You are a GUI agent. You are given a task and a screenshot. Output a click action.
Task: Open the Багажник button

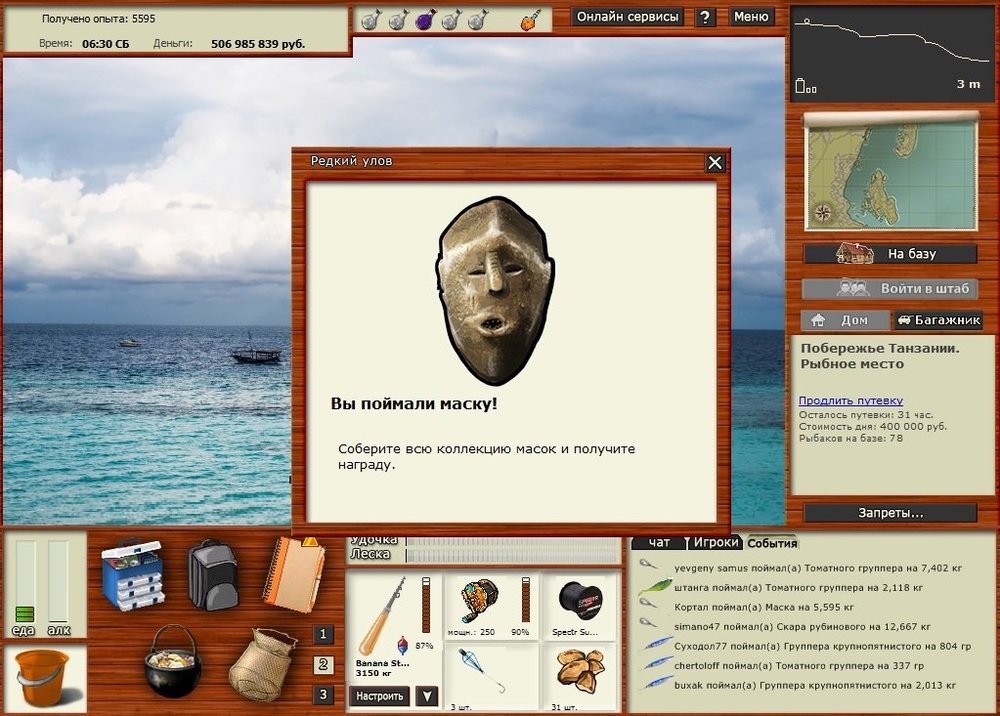[938, 320]
